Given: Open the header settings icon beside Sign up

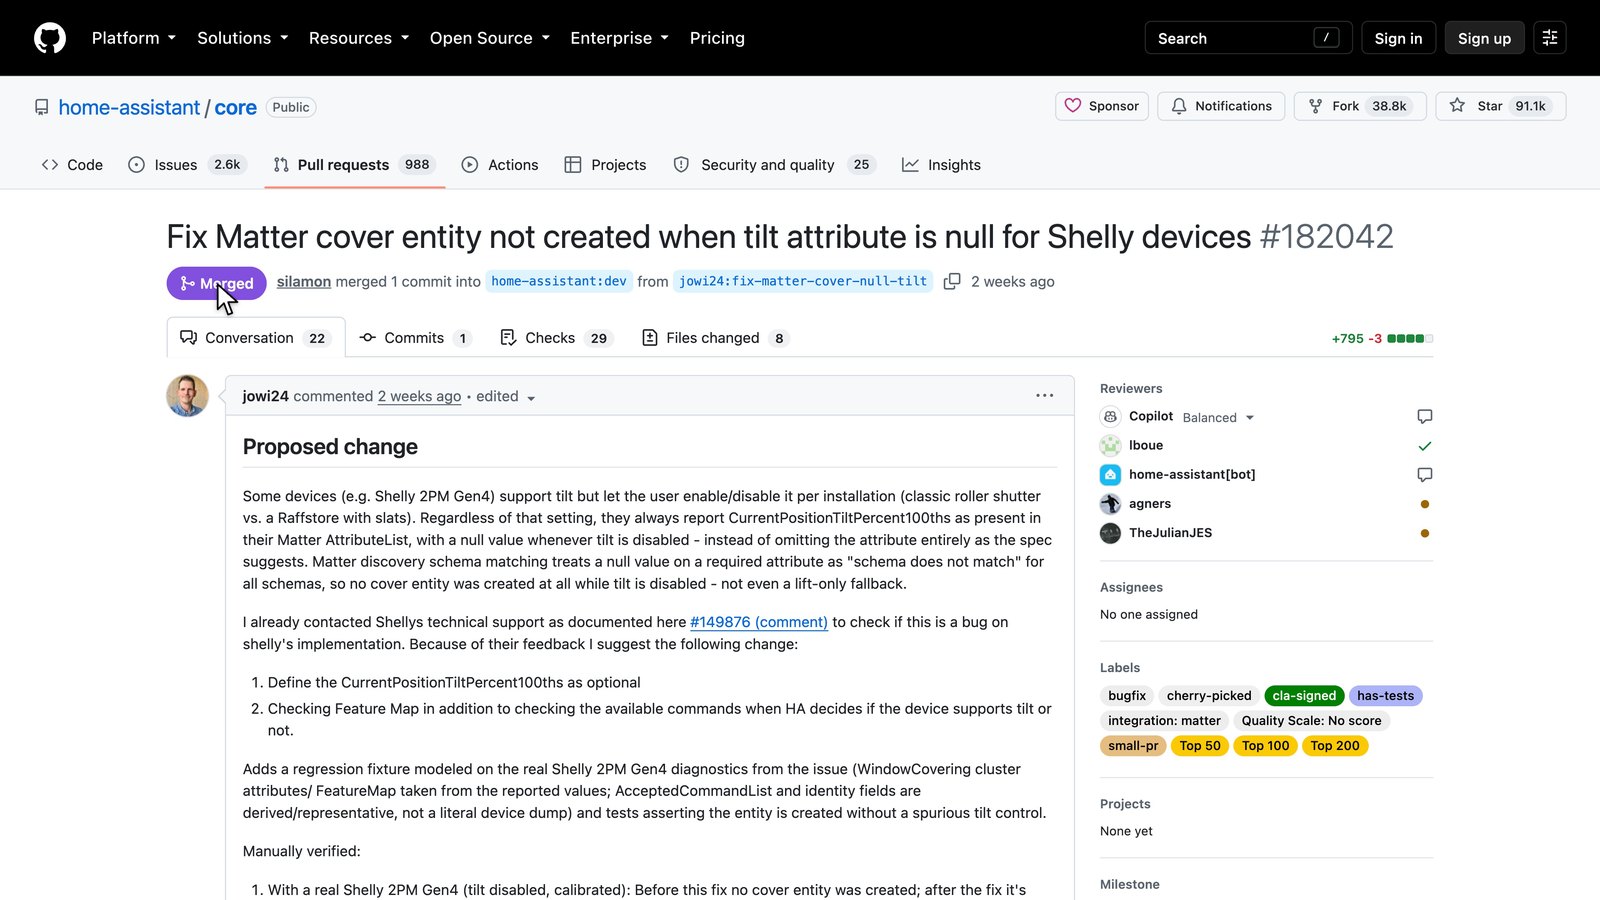Looking at the screenshot, I should 1550,38.
